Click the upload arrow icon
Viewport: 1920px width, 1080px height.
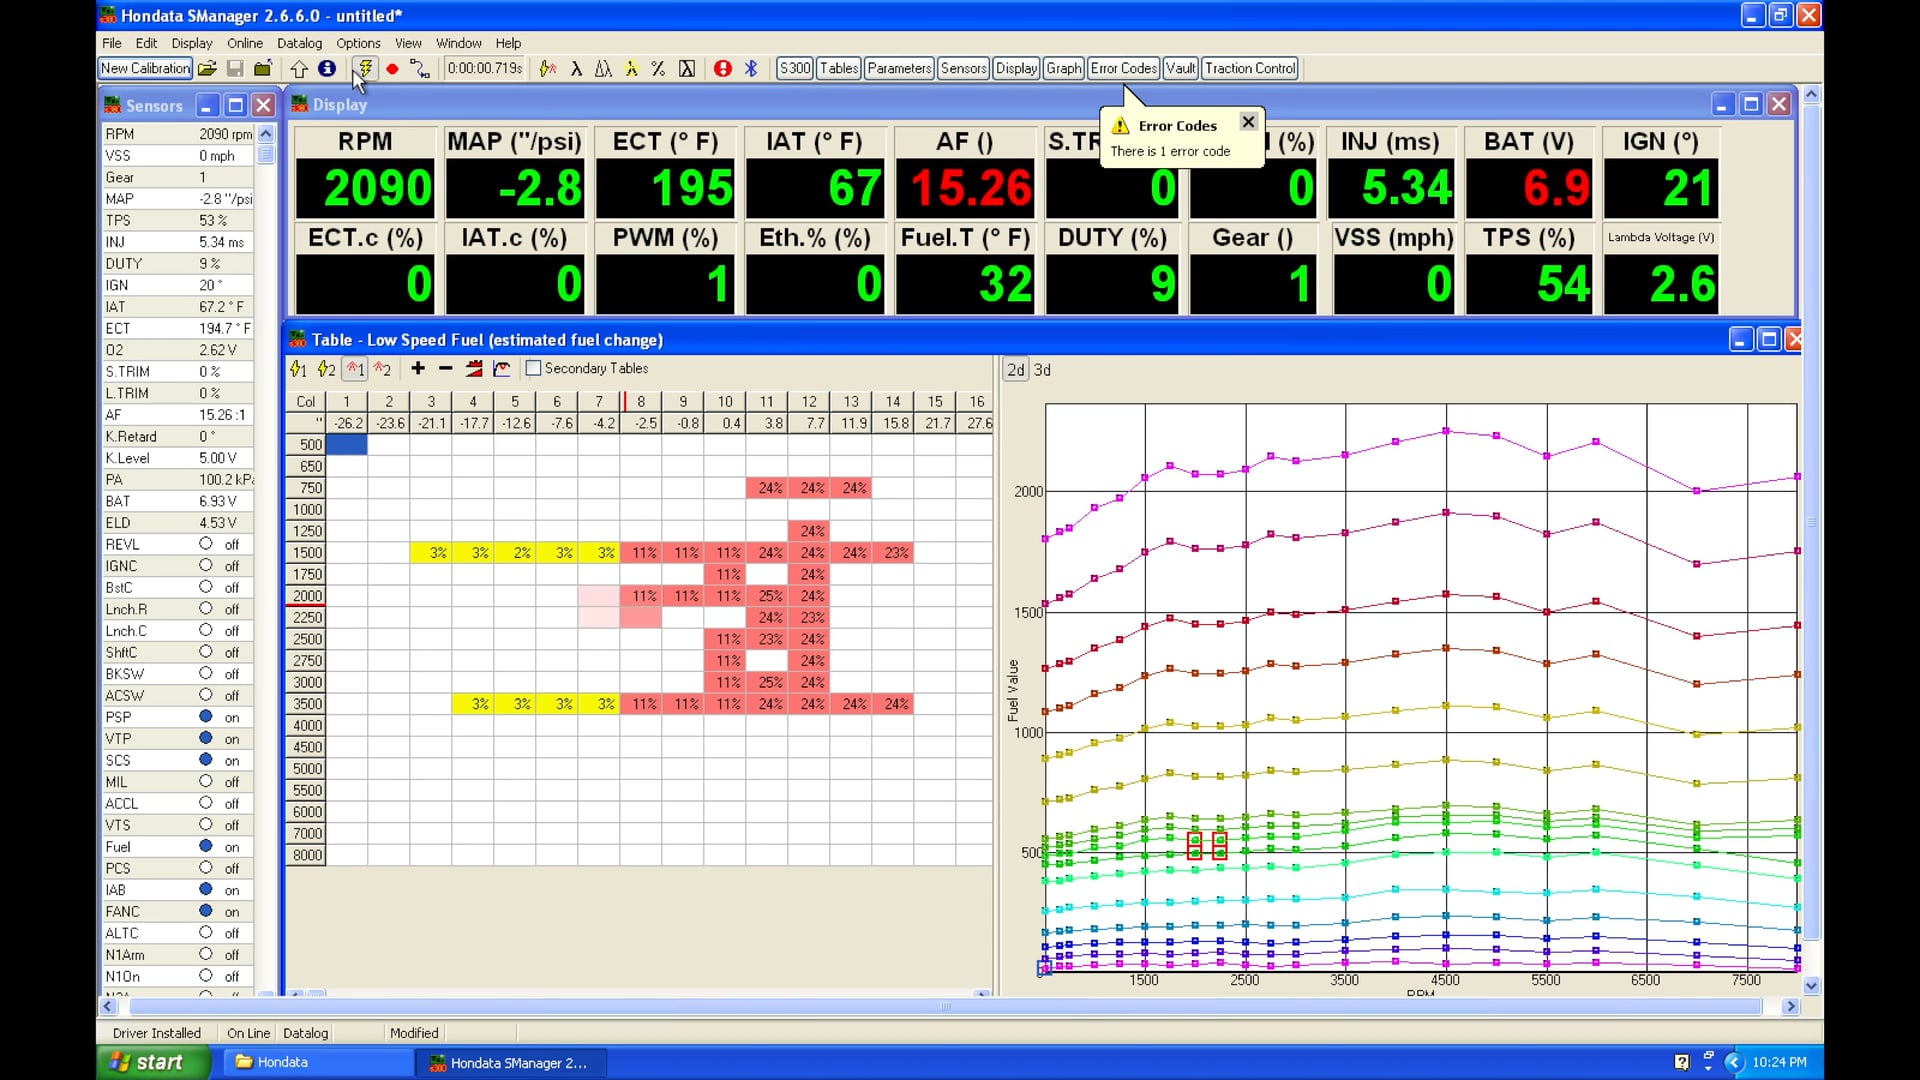(299, 68)
